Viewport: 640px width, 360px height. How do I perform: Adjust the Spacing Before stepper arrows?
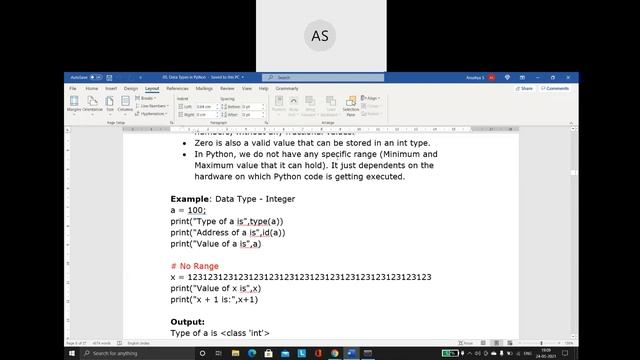pos(263,107)
